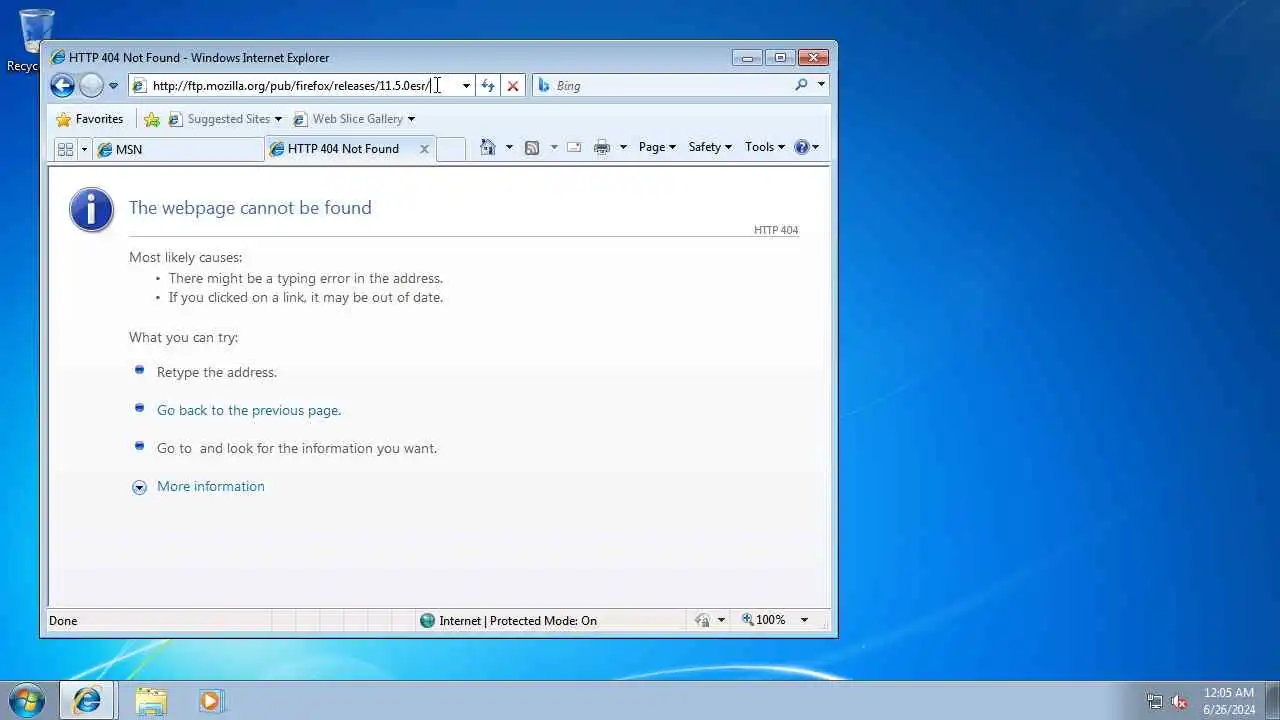Select the HTTP 404 Not Found tab
The image size is (1280, 720).
click(343, 149)
